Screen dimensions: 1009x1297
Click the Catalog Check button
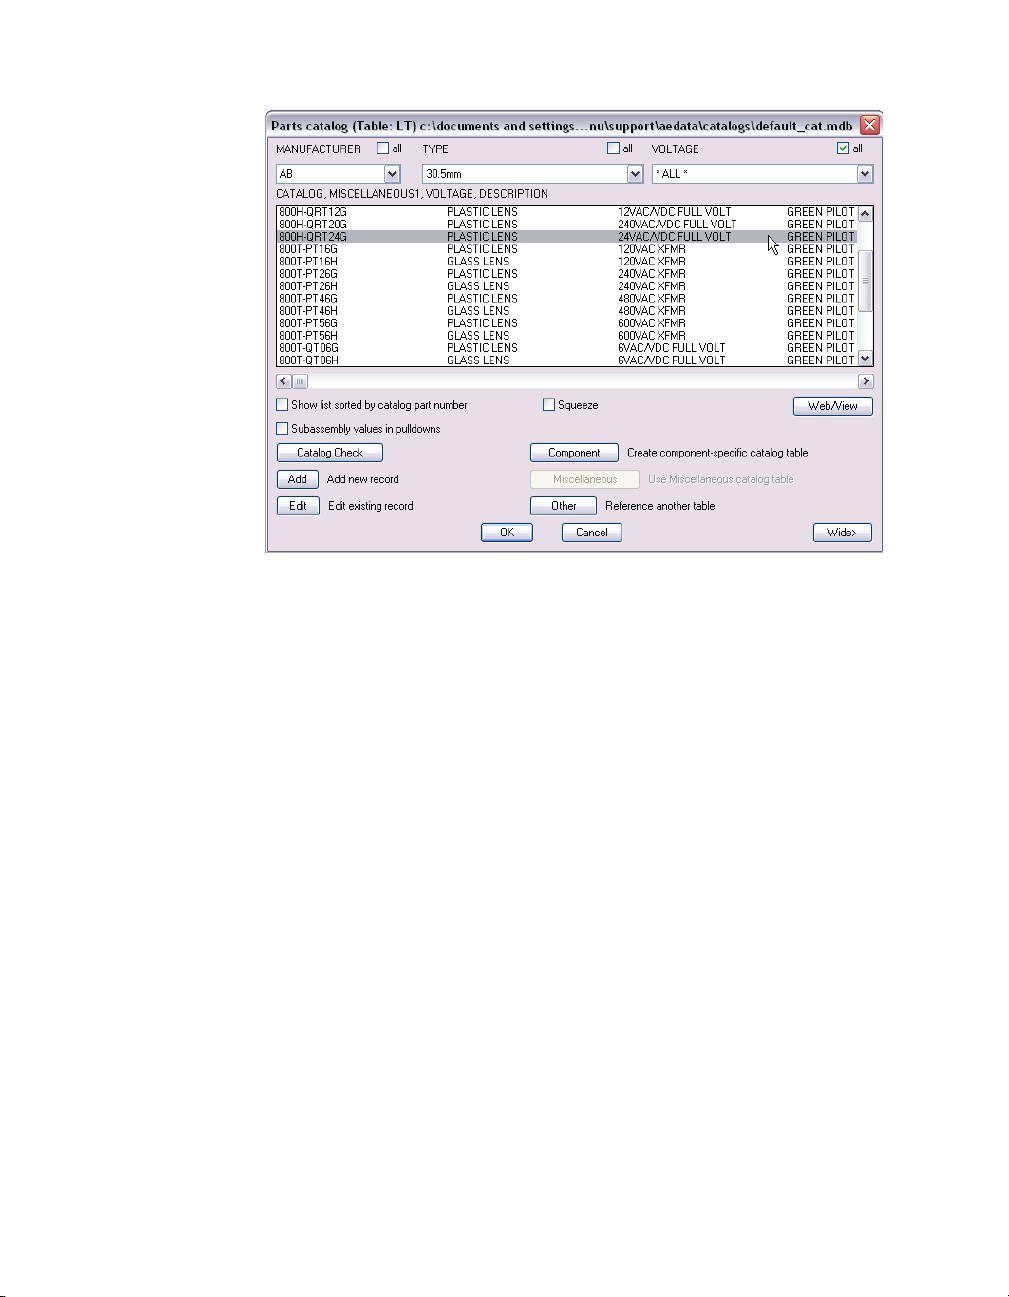click(329, 453)
